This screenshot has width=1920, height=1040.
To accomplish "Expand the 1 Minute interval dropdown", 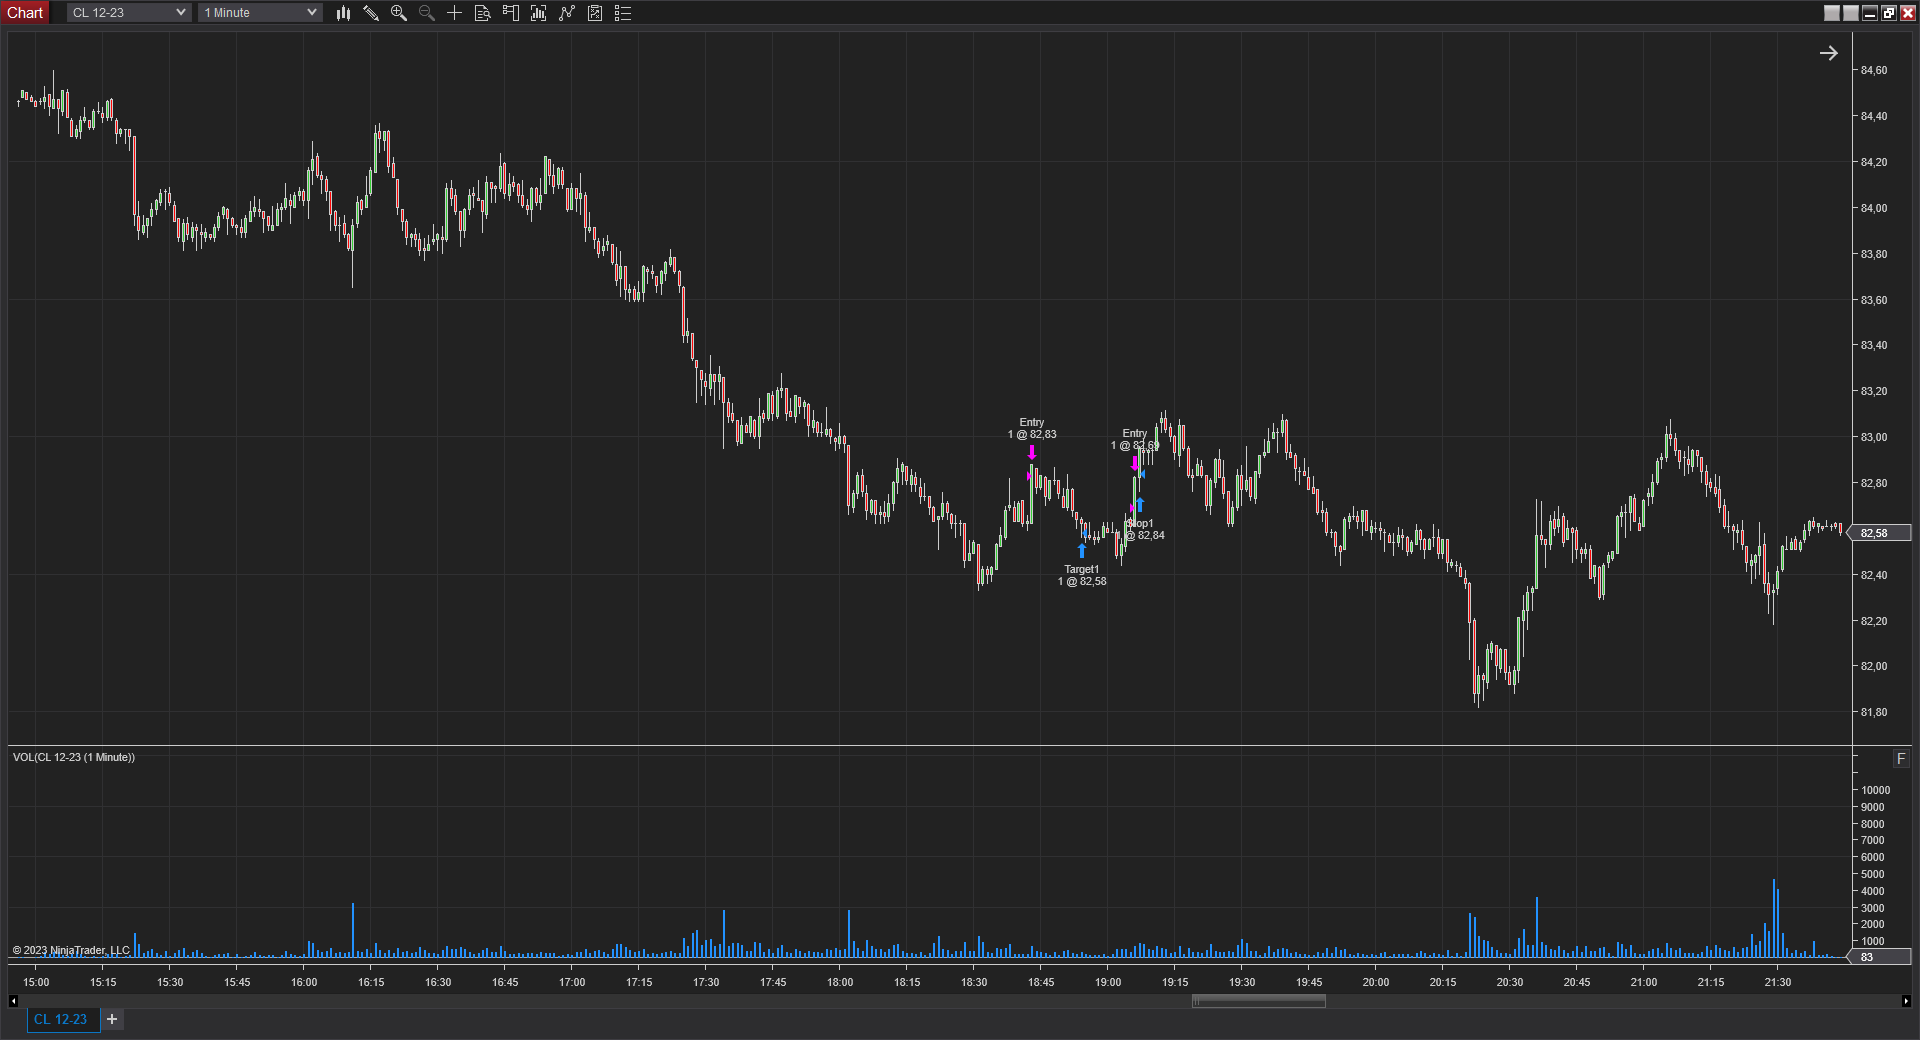I will coord(260,13).
